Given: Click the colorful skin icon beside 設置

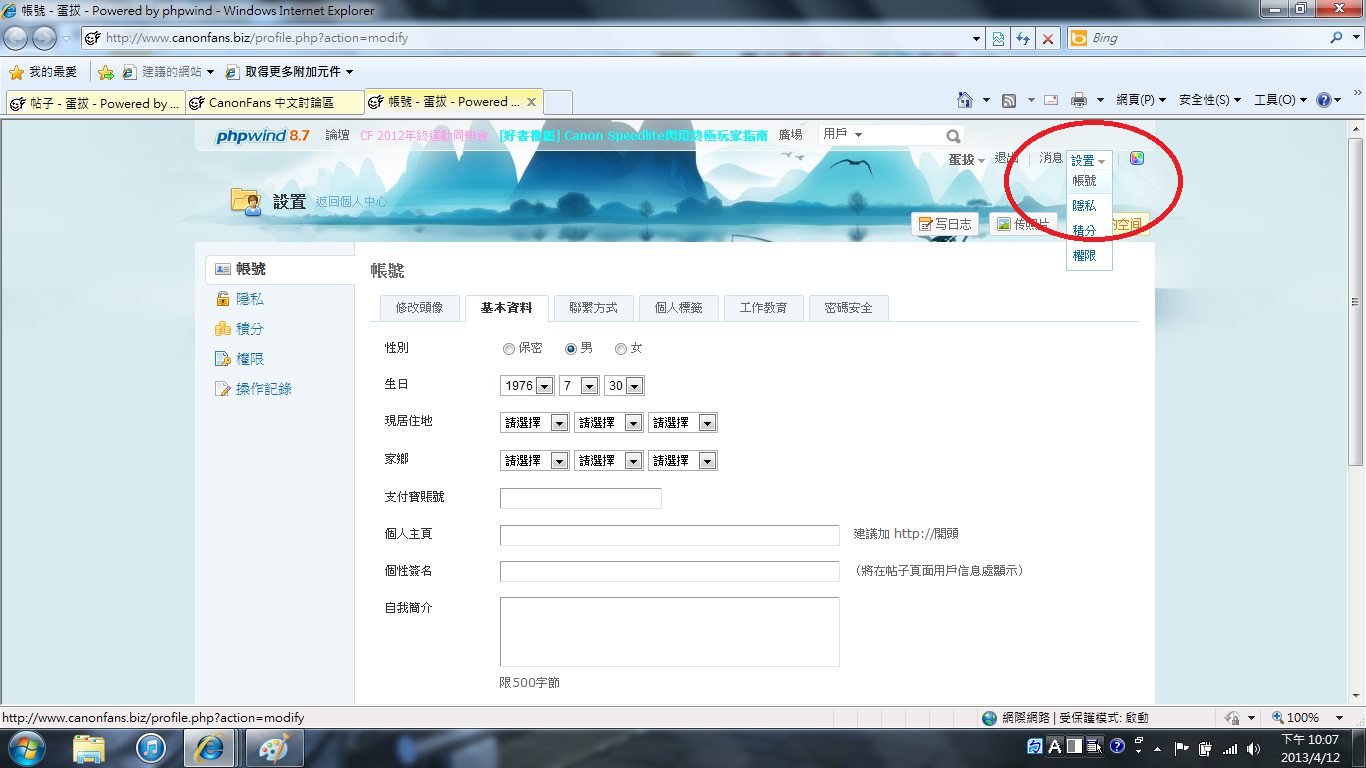Looking at the screenshot, I should point(1136,158).
